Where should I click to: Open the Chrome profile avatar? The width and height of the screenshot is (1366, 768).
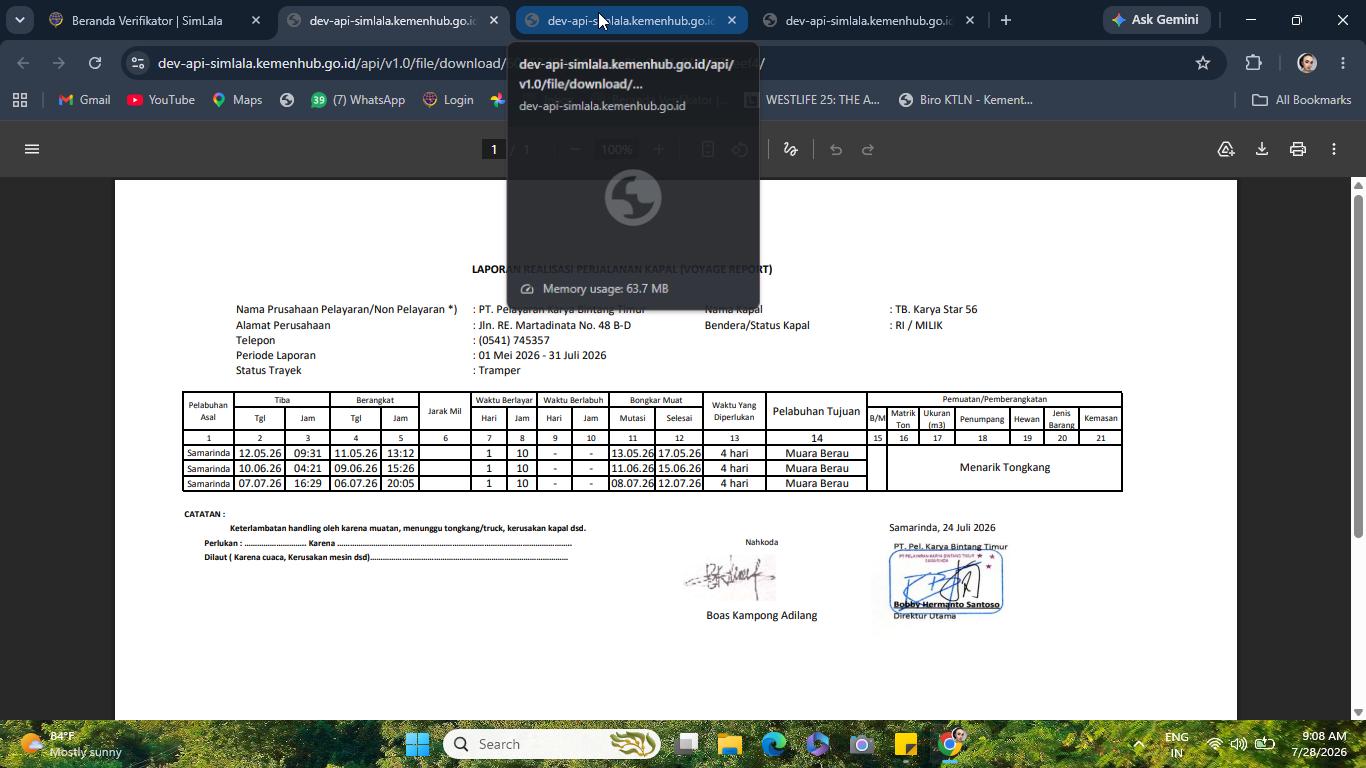click(1306, 63)
